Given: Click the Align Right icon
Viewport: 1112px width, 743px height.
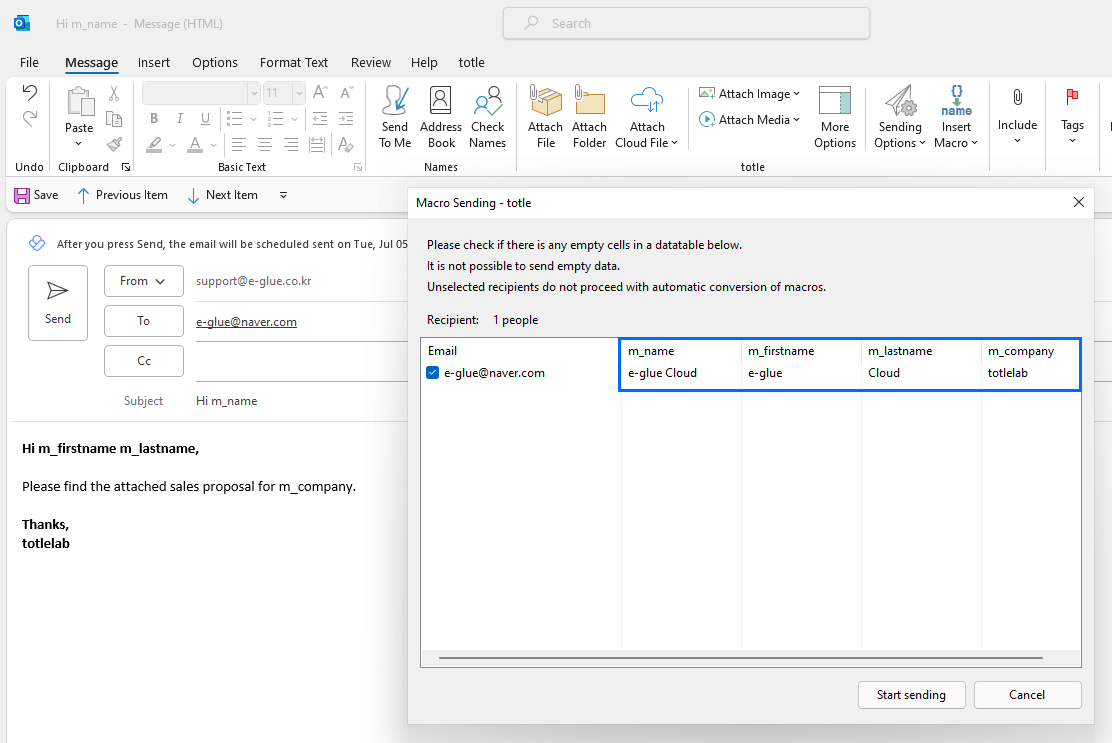Looking at the screenshot, I should pyautogui.click(x=291, y=145).
